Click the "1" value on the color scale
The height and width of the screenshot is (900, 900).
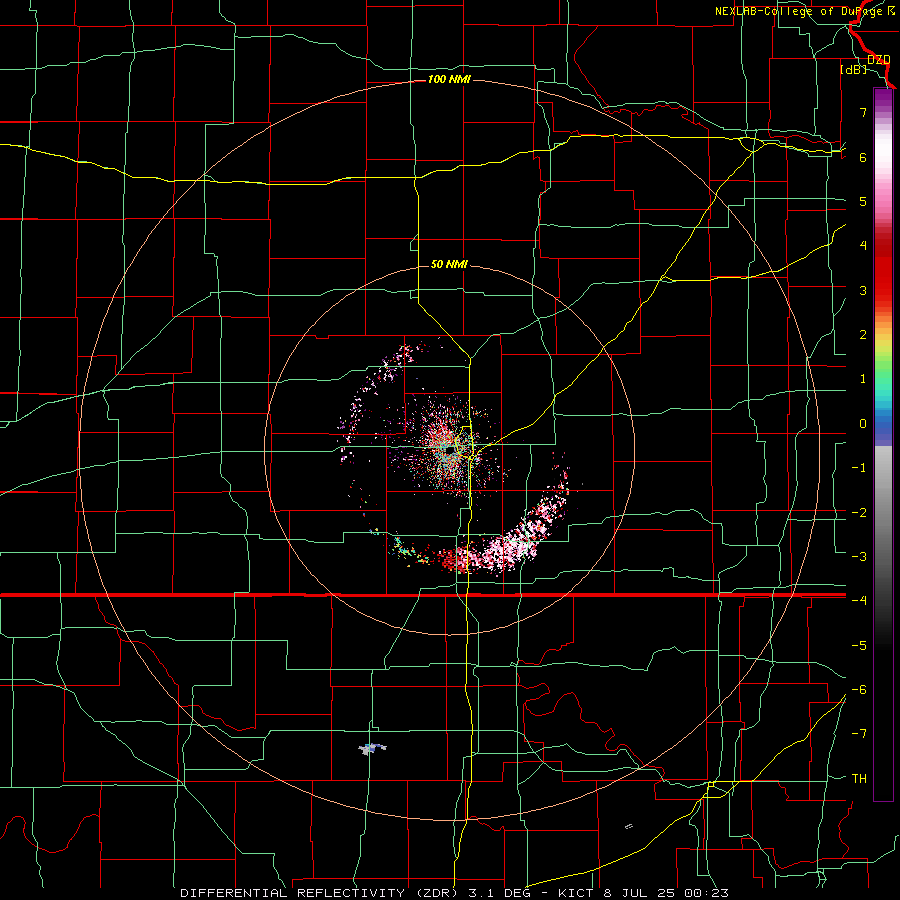(x=863, y=379)
